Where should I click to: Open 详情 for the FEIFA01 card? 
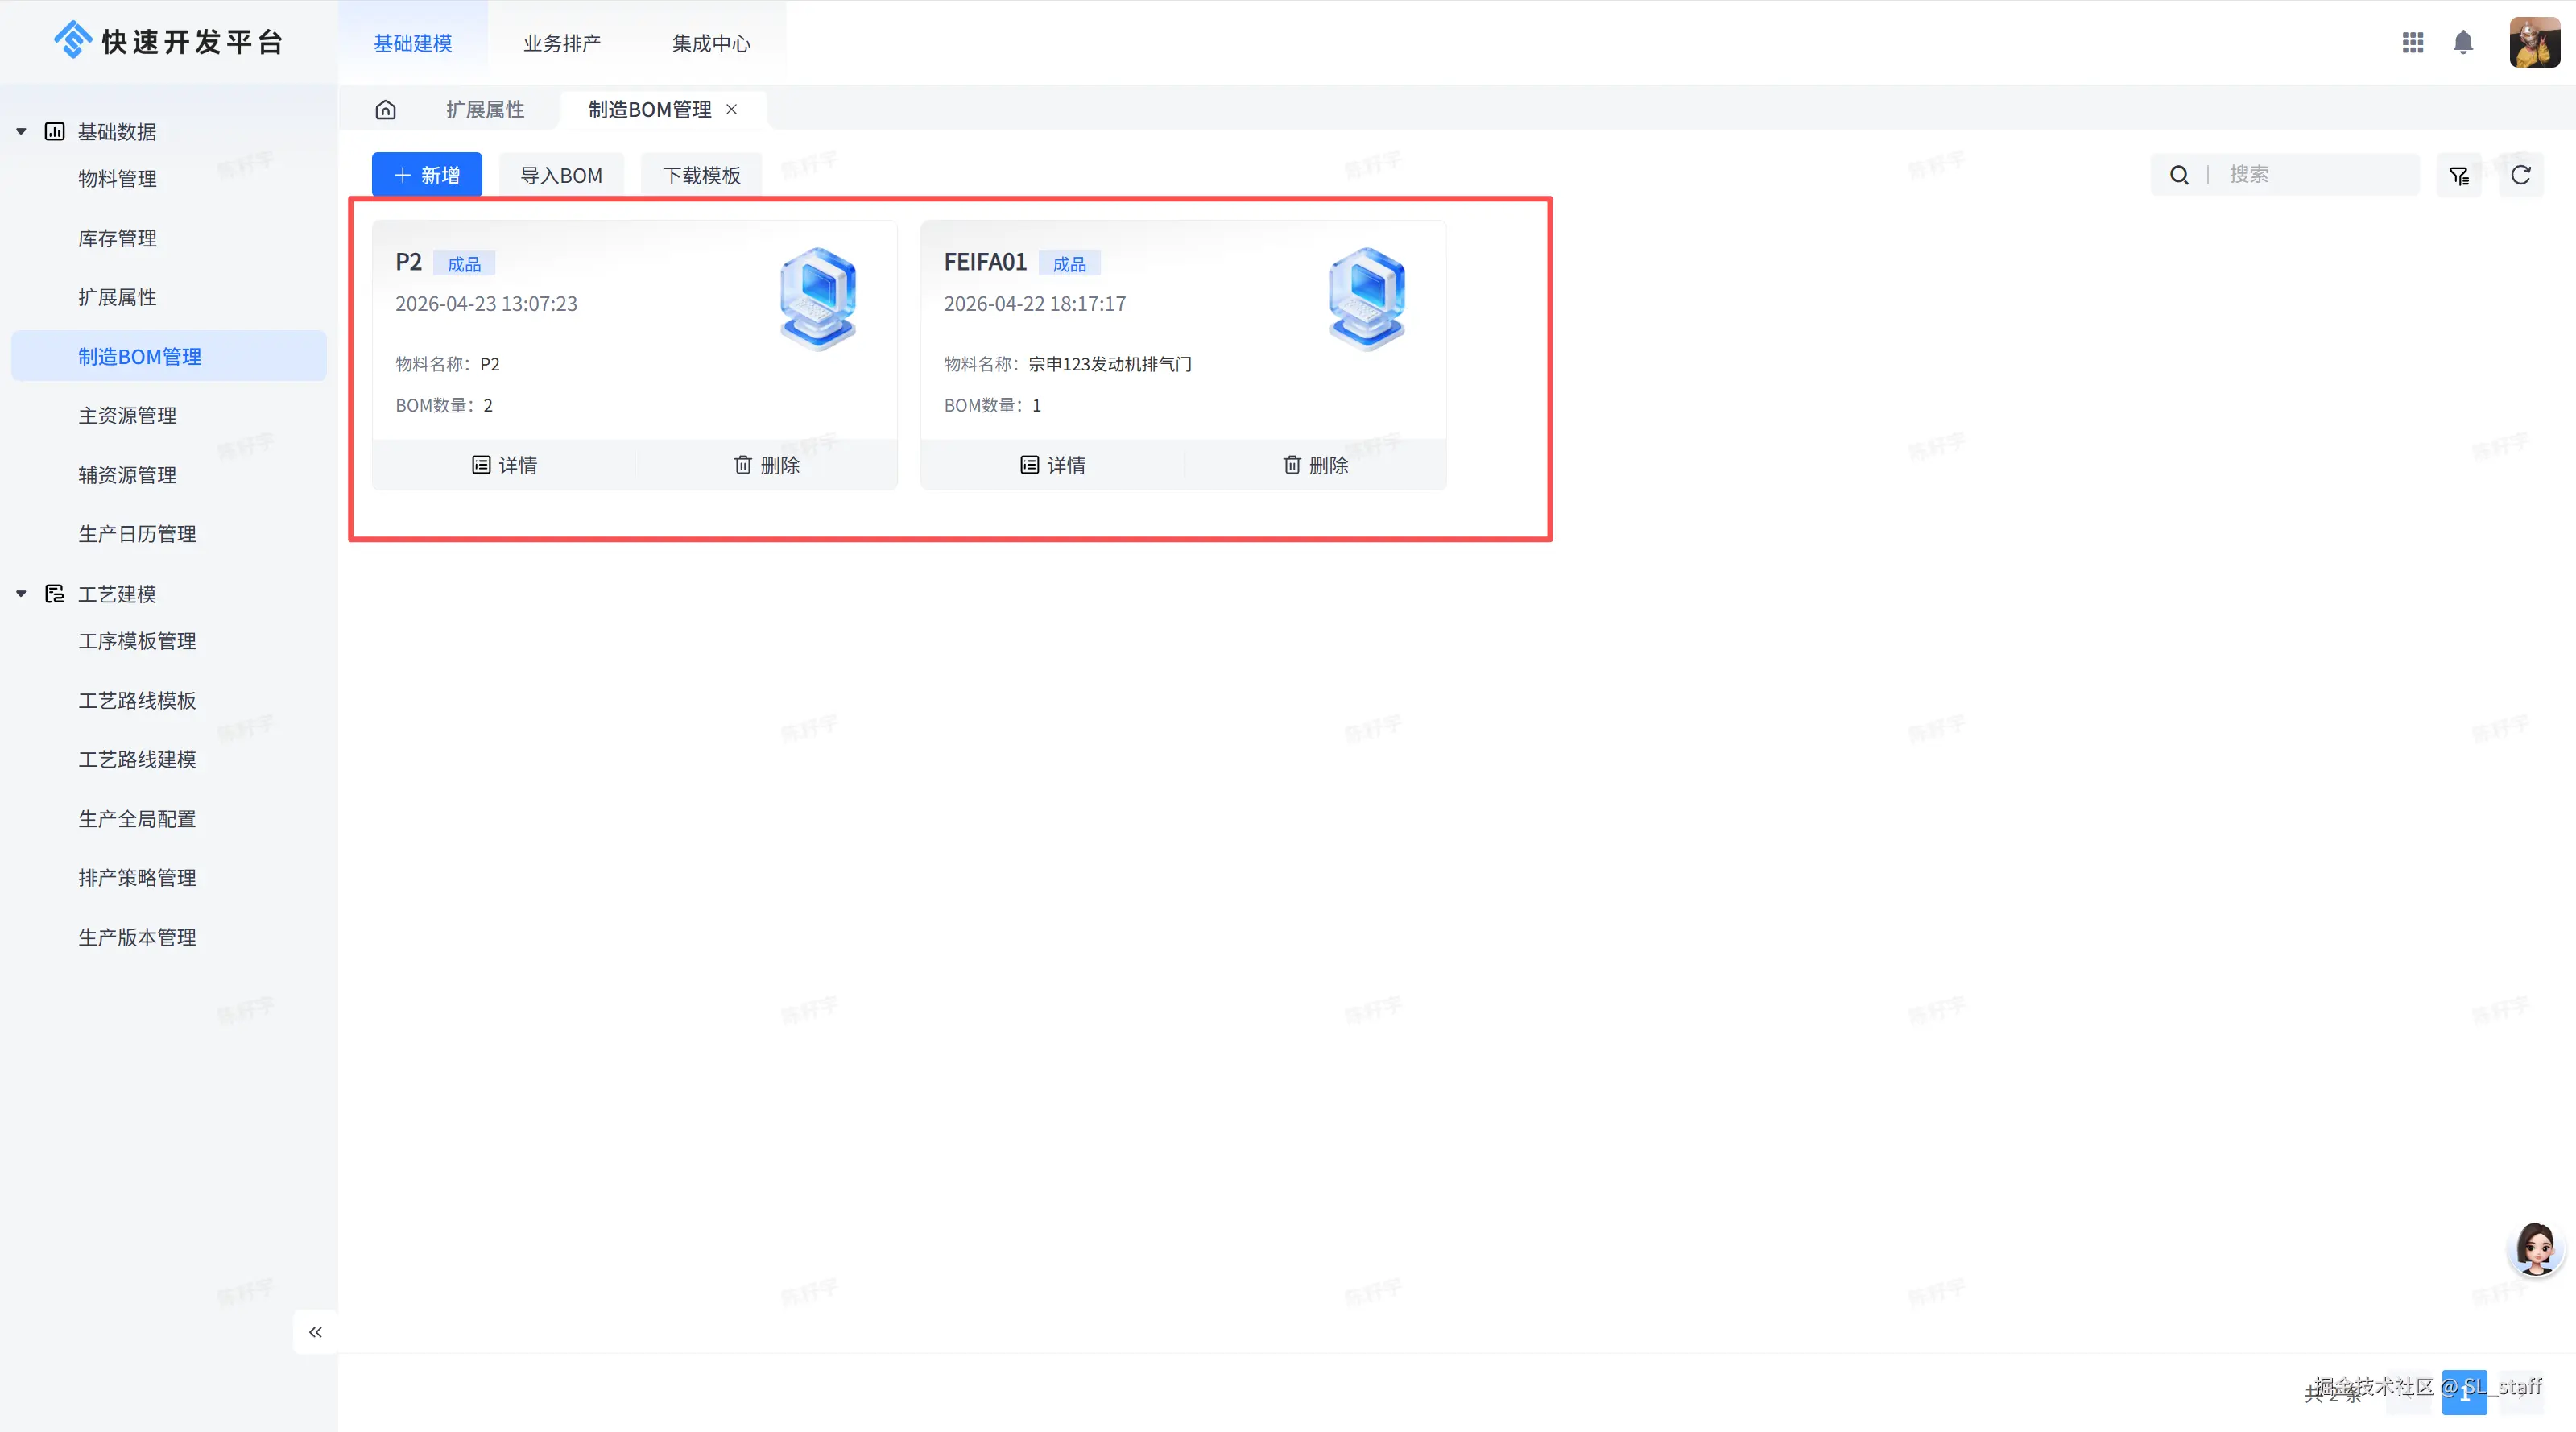1053,465
